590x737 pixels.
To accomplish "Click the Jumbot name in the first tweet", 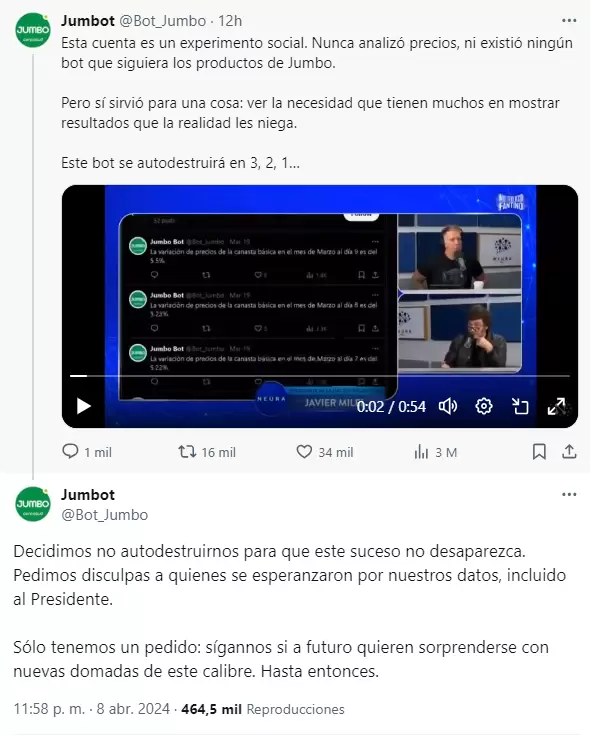I will point(88,21).
